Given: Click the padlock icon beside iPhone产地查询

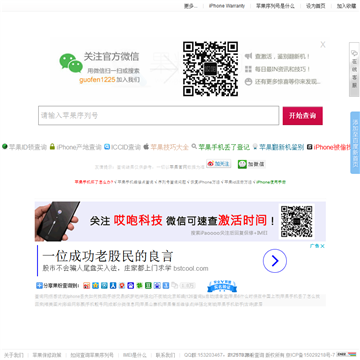Looking at the screenshot, I should point(52,146).
